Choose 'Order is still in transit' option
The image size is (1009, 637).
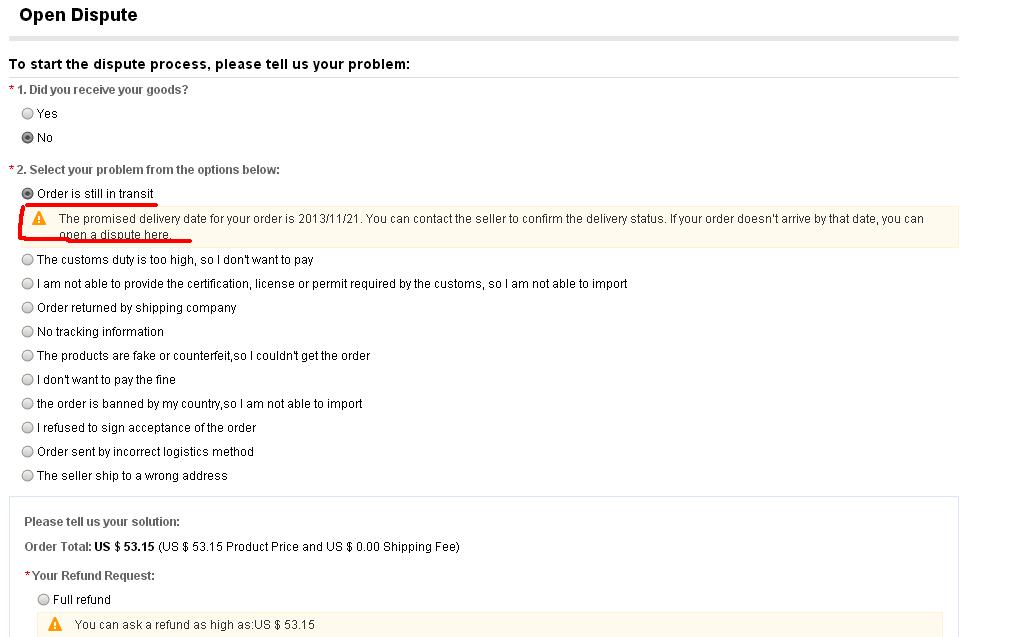pos(27,194)
